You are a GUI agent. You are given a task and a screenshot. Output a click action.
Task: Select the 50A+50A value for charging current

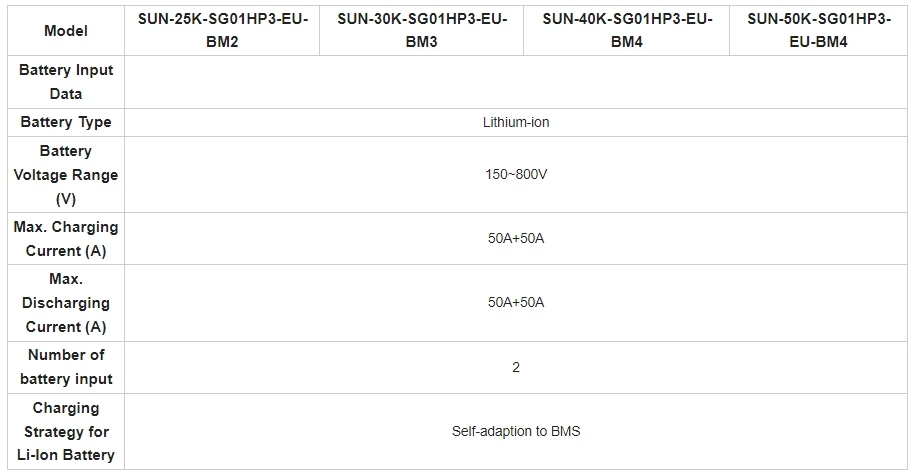click(515, 239)
